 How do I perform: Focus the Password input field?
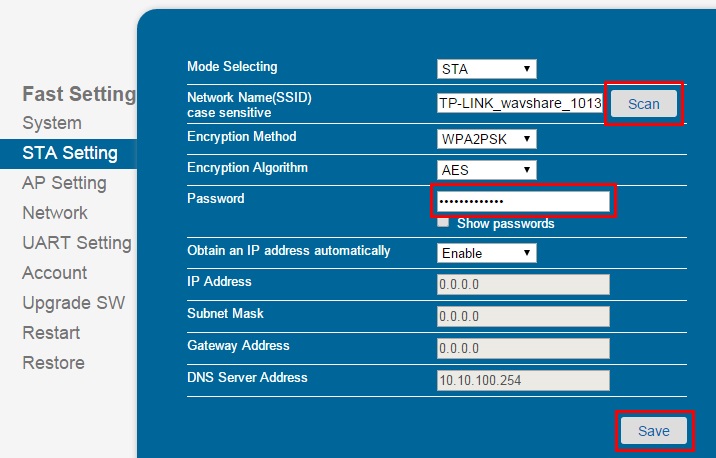523,201
